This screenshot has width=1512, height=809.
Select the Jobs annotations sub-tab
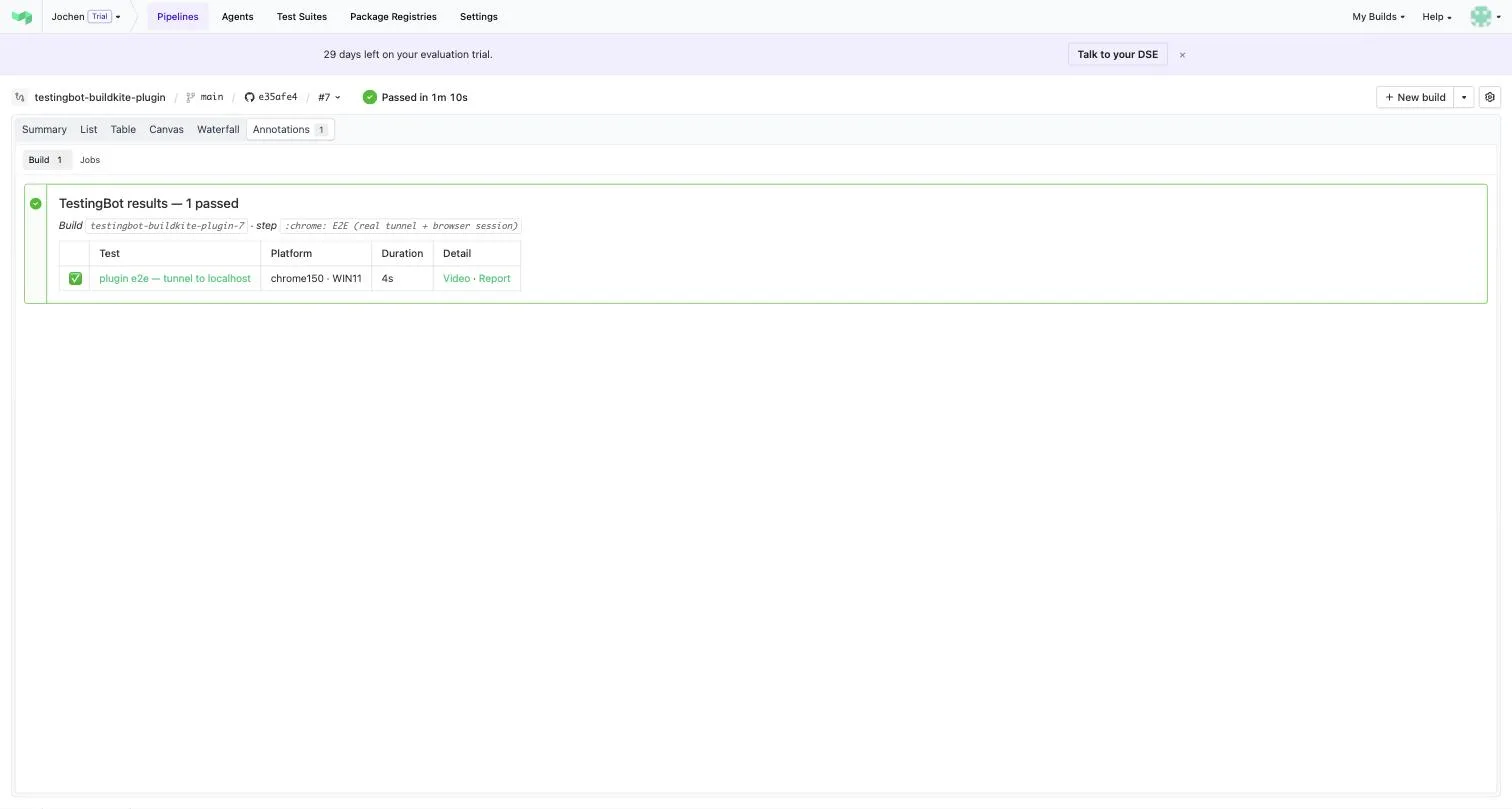(90, 160)
